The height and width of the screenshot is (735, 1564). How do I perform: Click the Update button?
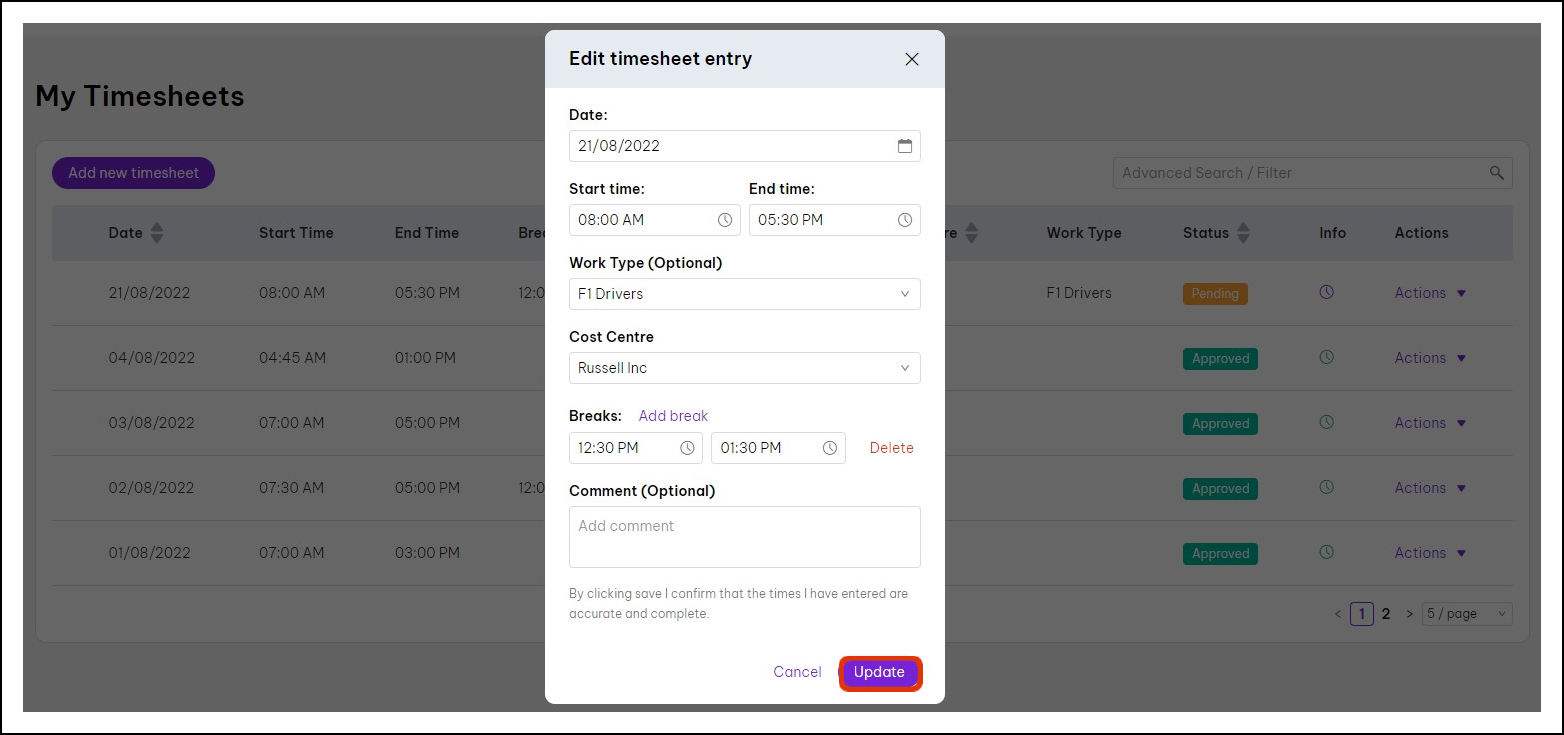point(879,672)
